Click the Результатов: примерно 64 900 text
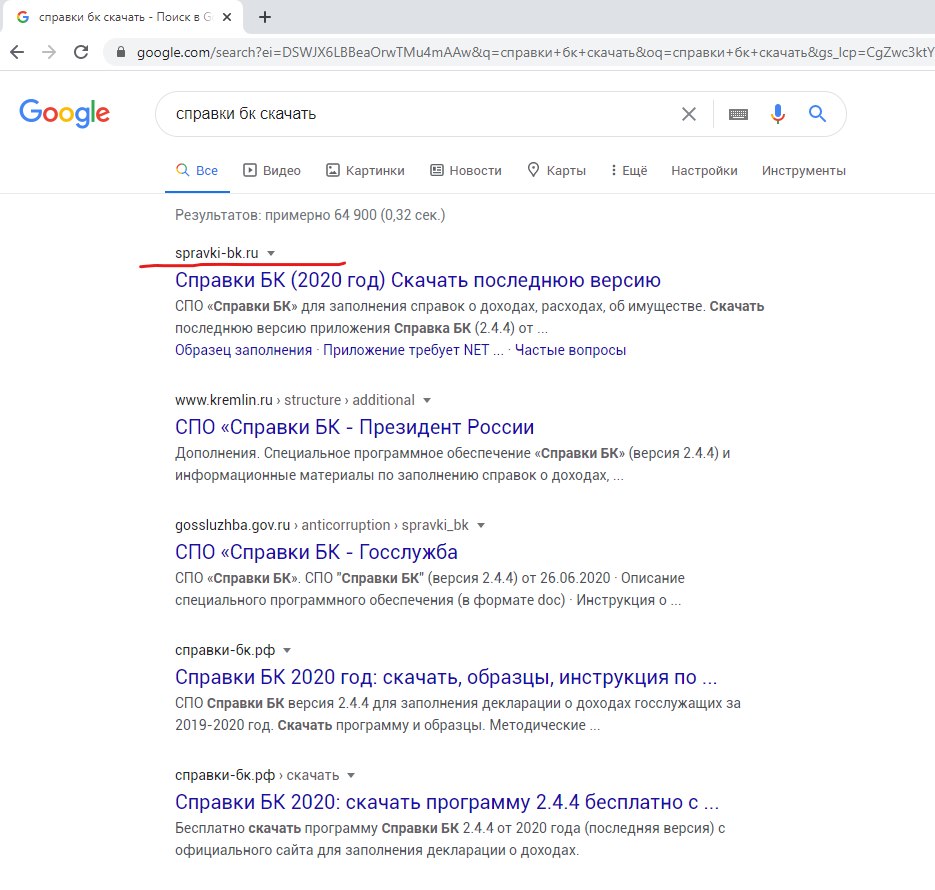This screenshot has width=935, height=890. [x=310, y=215]
